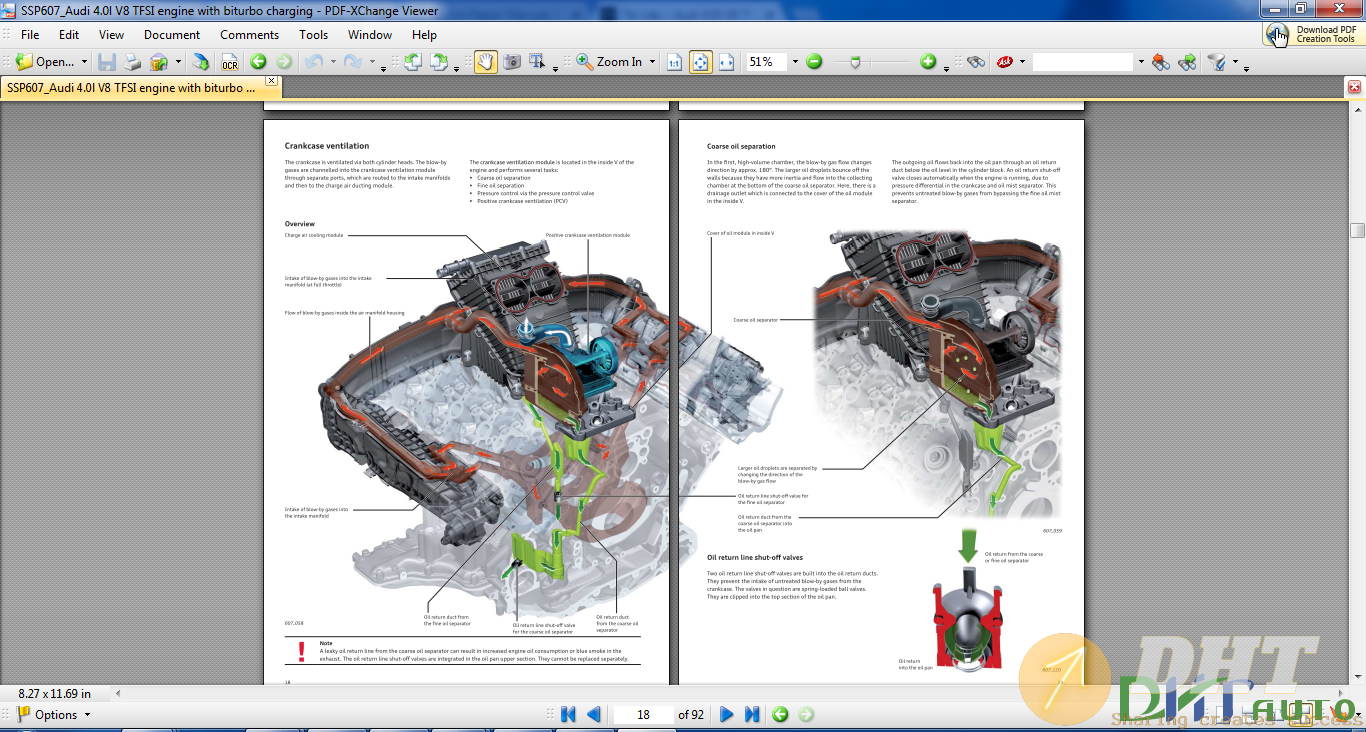Jump to last page icon

coord(752,714)
